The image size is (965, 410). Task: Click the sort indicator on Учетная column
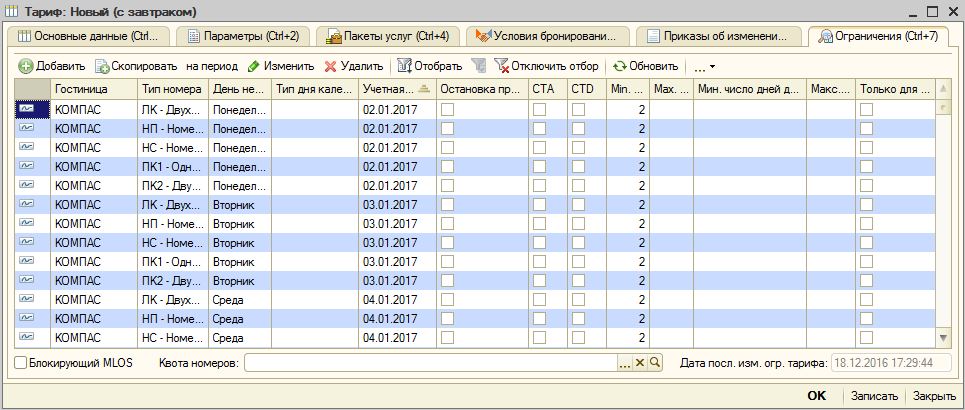[423, 89]
